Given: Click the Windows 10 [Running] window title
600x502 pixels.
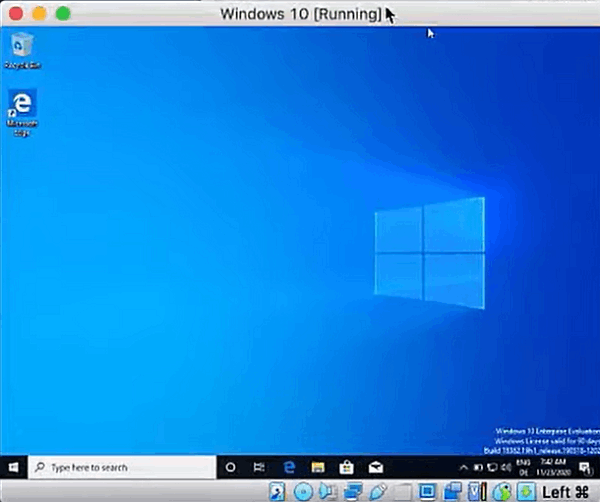Looking at the screenshot, I should [x=301, y=14].
